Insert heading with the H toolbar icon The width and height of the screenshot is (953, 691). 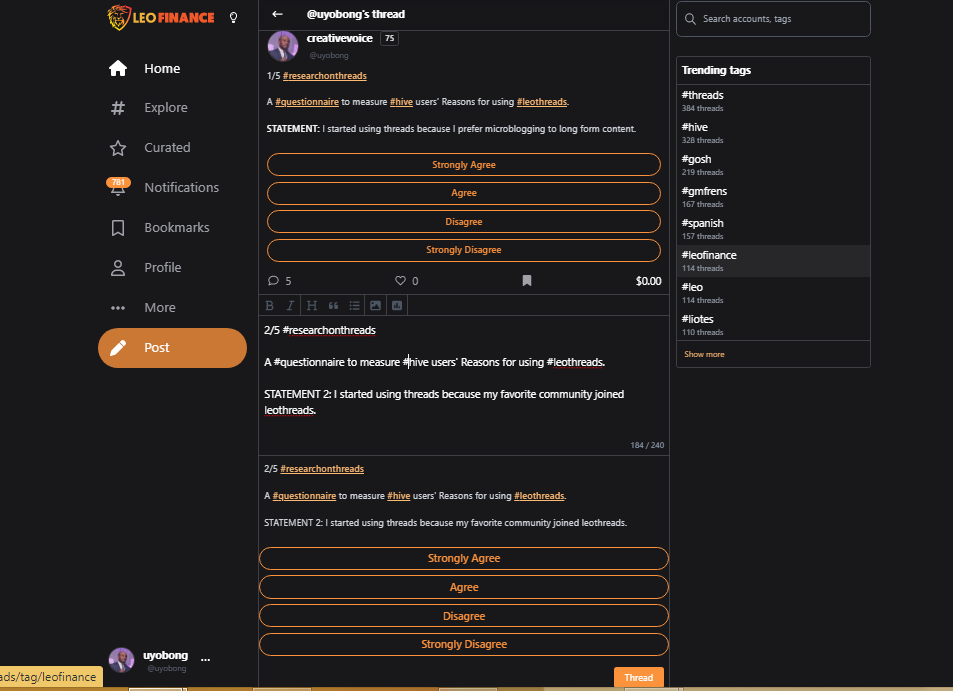(312, 306)
